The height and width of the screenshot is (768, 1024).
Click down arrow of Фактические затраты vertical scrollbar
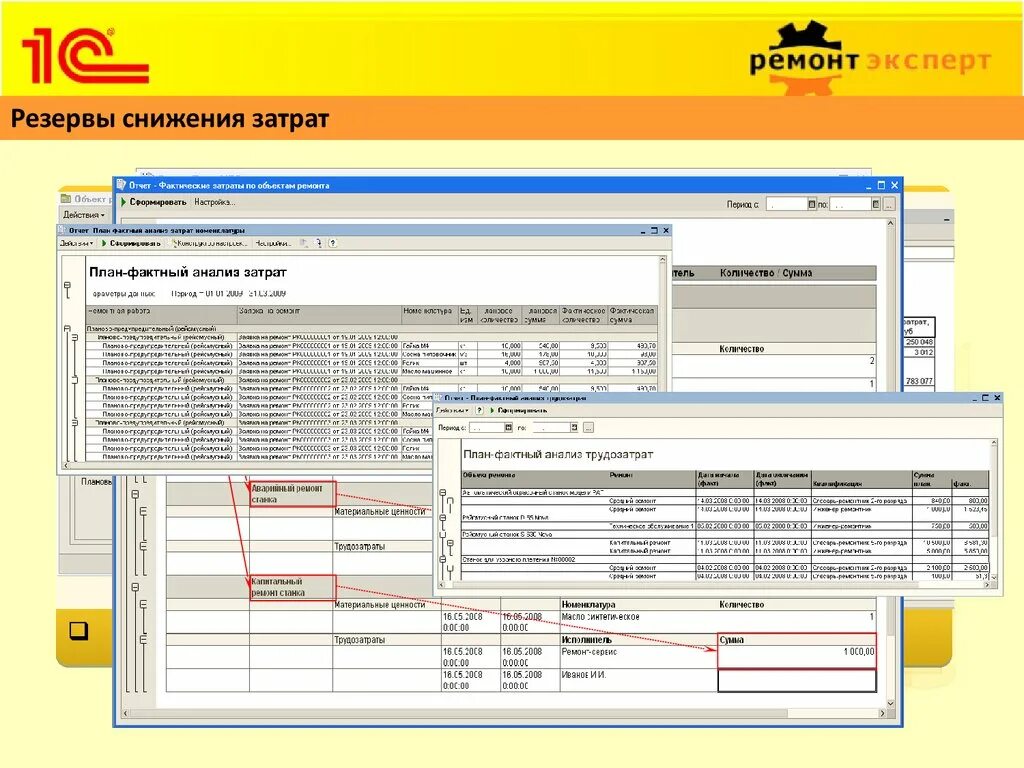[x=890, y=703]
